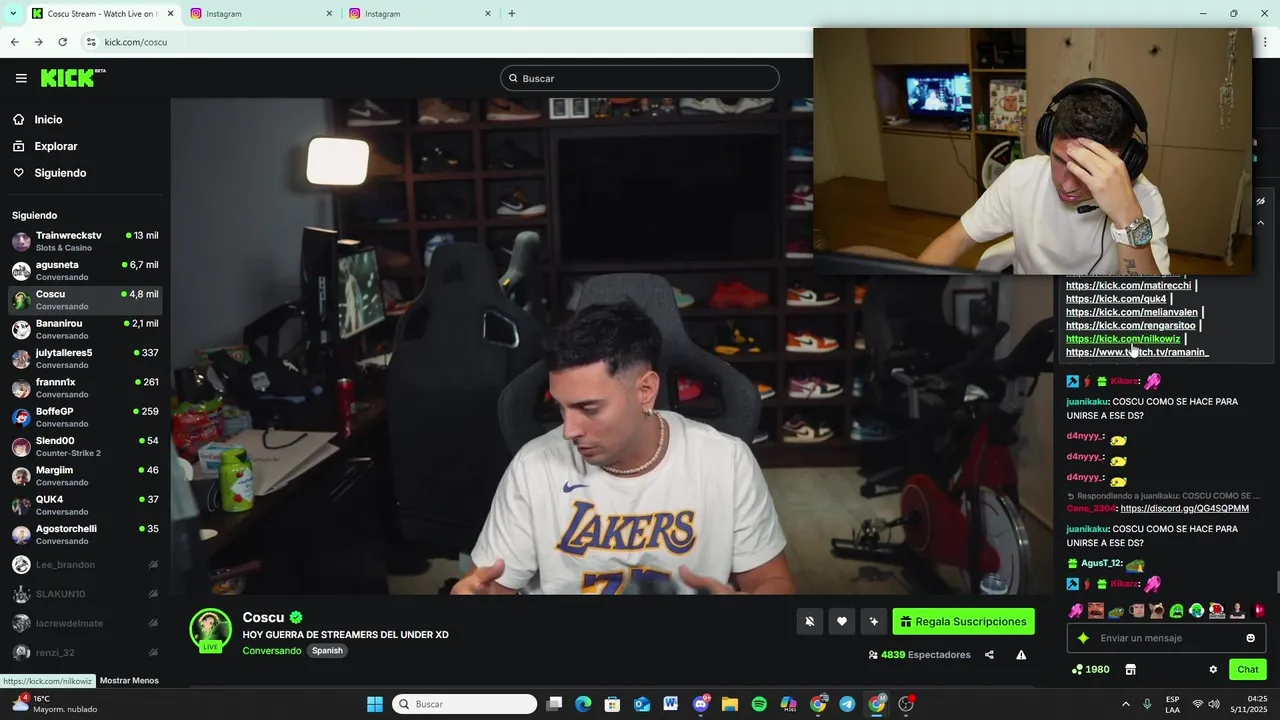Open the kick.com/nilkowiz link in chat

(1123, 339)
